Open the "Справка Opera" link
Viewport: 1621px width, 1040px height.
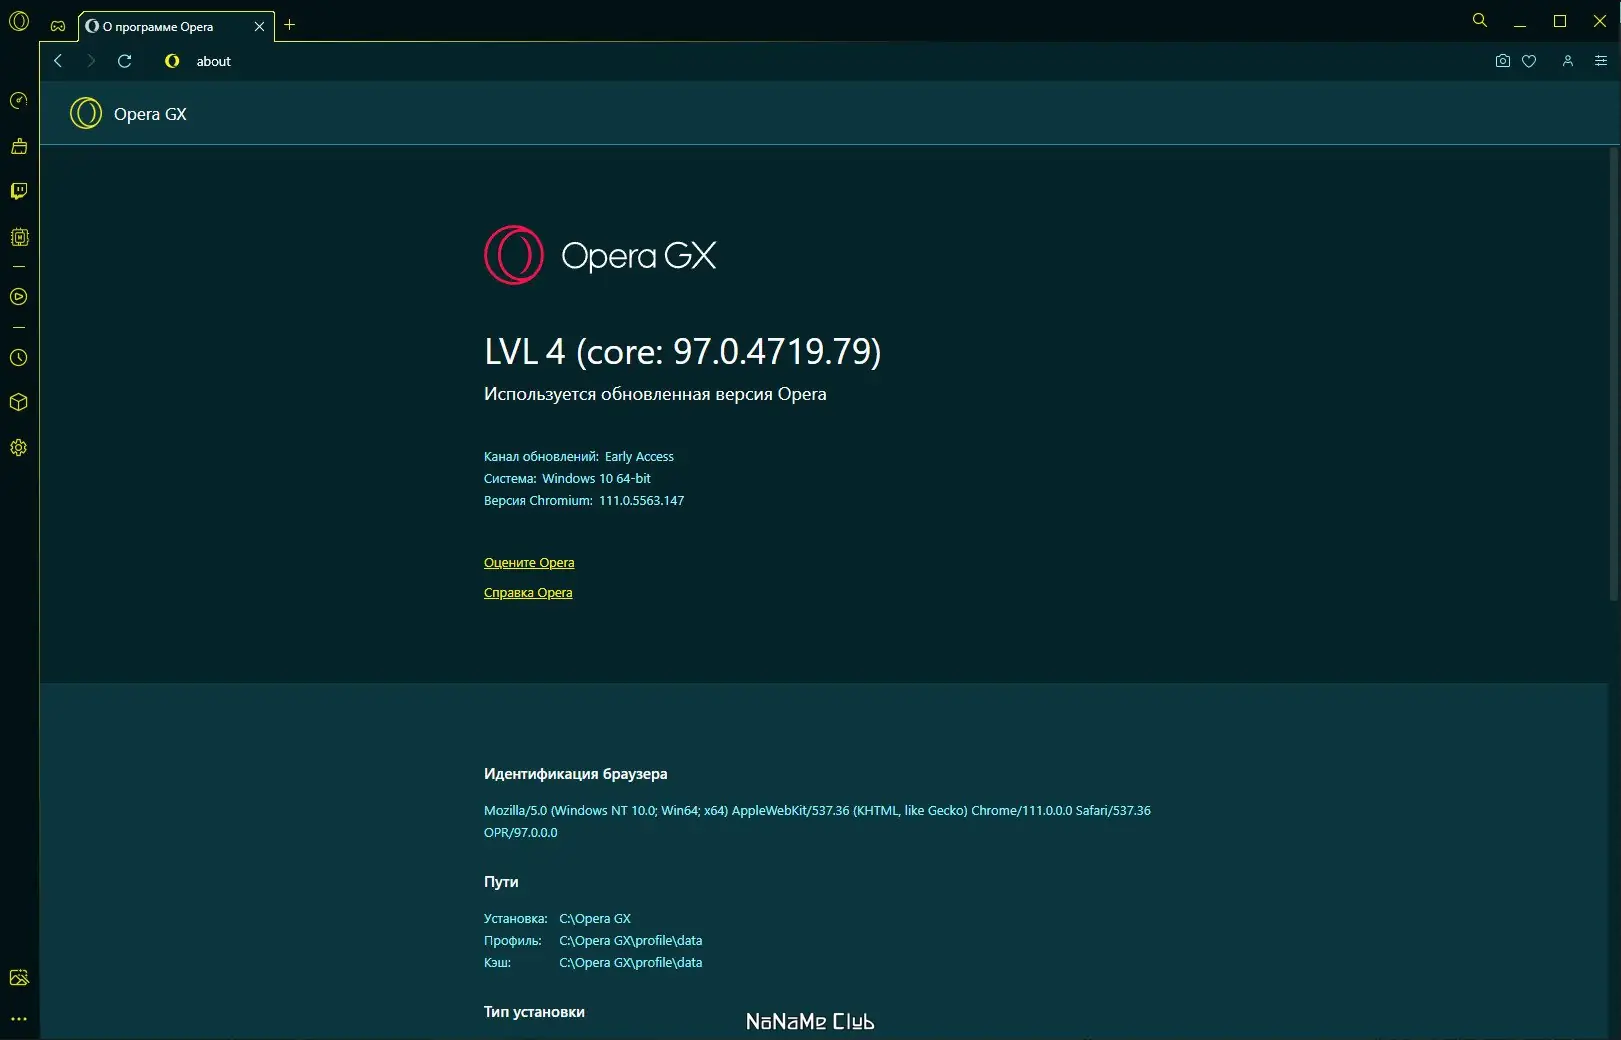pyautogui.click(x=528, y=593)
